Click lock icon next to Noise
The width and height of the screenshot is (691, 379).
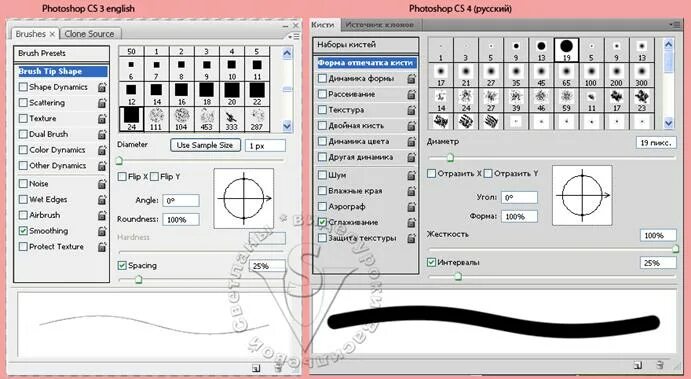tap(102, 184)
